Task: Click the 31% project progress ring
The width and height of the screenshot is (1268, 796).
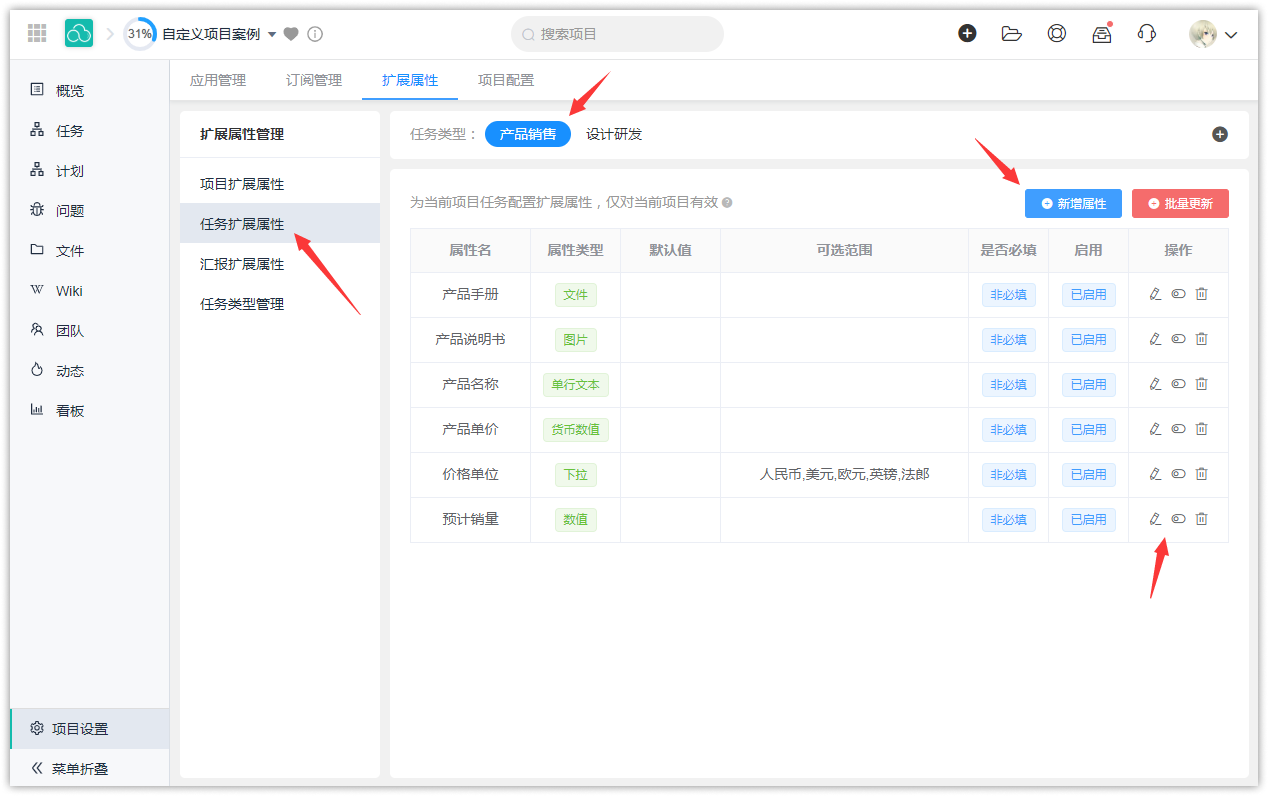Action: point(140,34)
